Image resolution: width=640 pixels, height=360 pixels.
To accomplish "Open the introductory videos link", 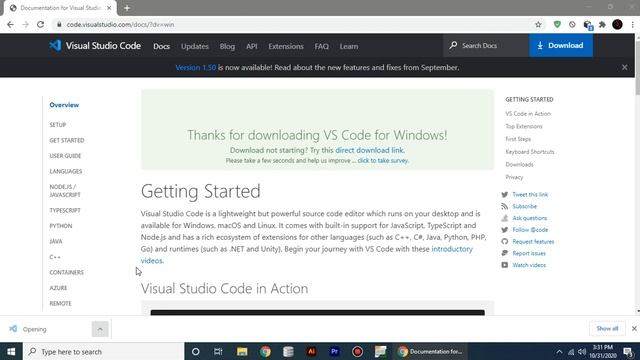I will pos(307,255).
